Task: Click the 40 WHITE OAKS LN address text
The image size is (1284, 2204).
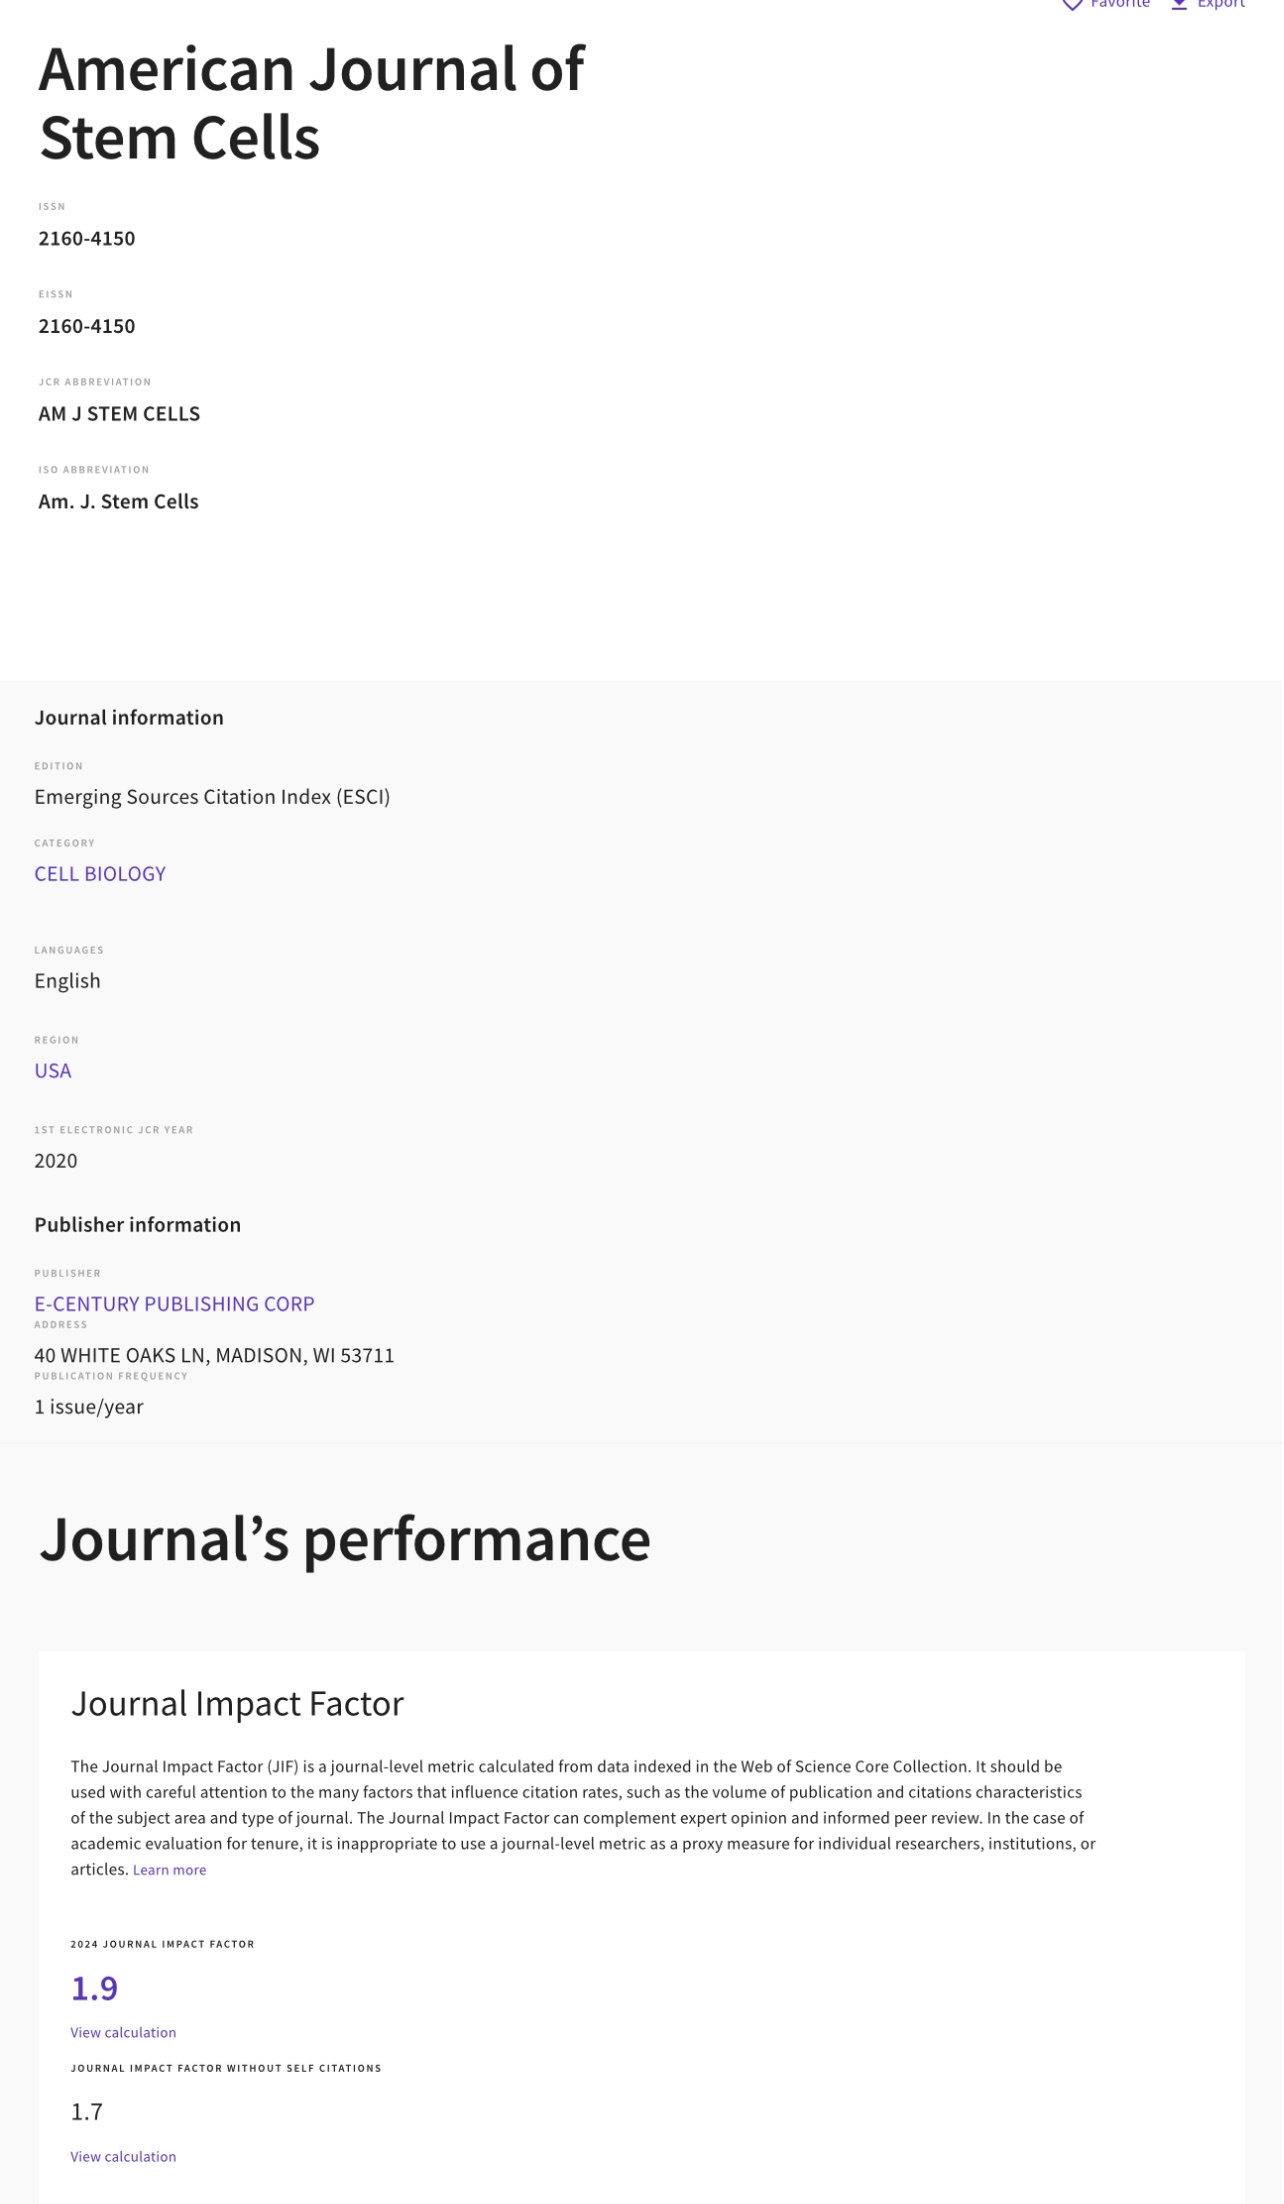Action: pyautogui.click(x=214, y=1356)
